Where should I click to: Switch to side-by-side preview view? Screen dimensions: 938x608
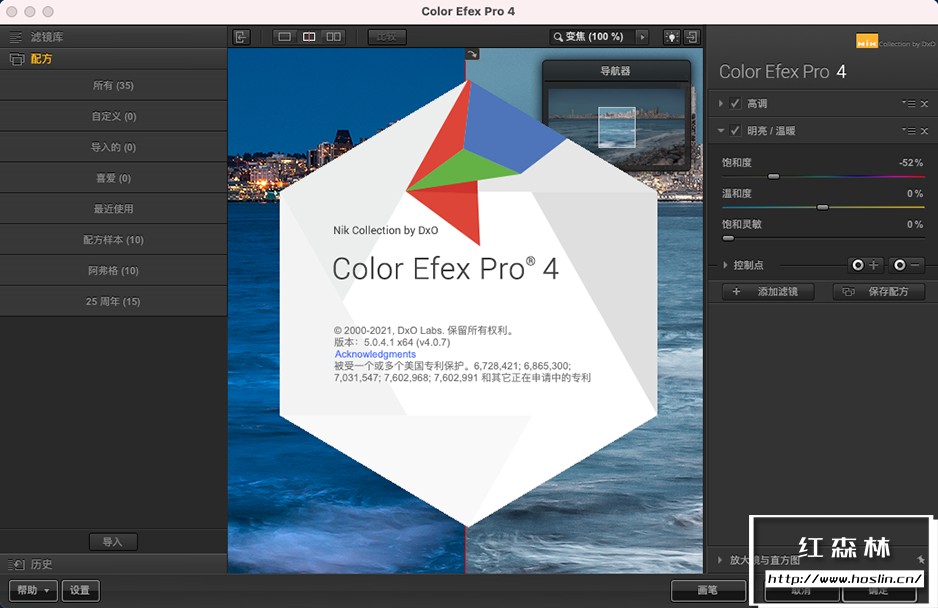[x=334, y=37]
